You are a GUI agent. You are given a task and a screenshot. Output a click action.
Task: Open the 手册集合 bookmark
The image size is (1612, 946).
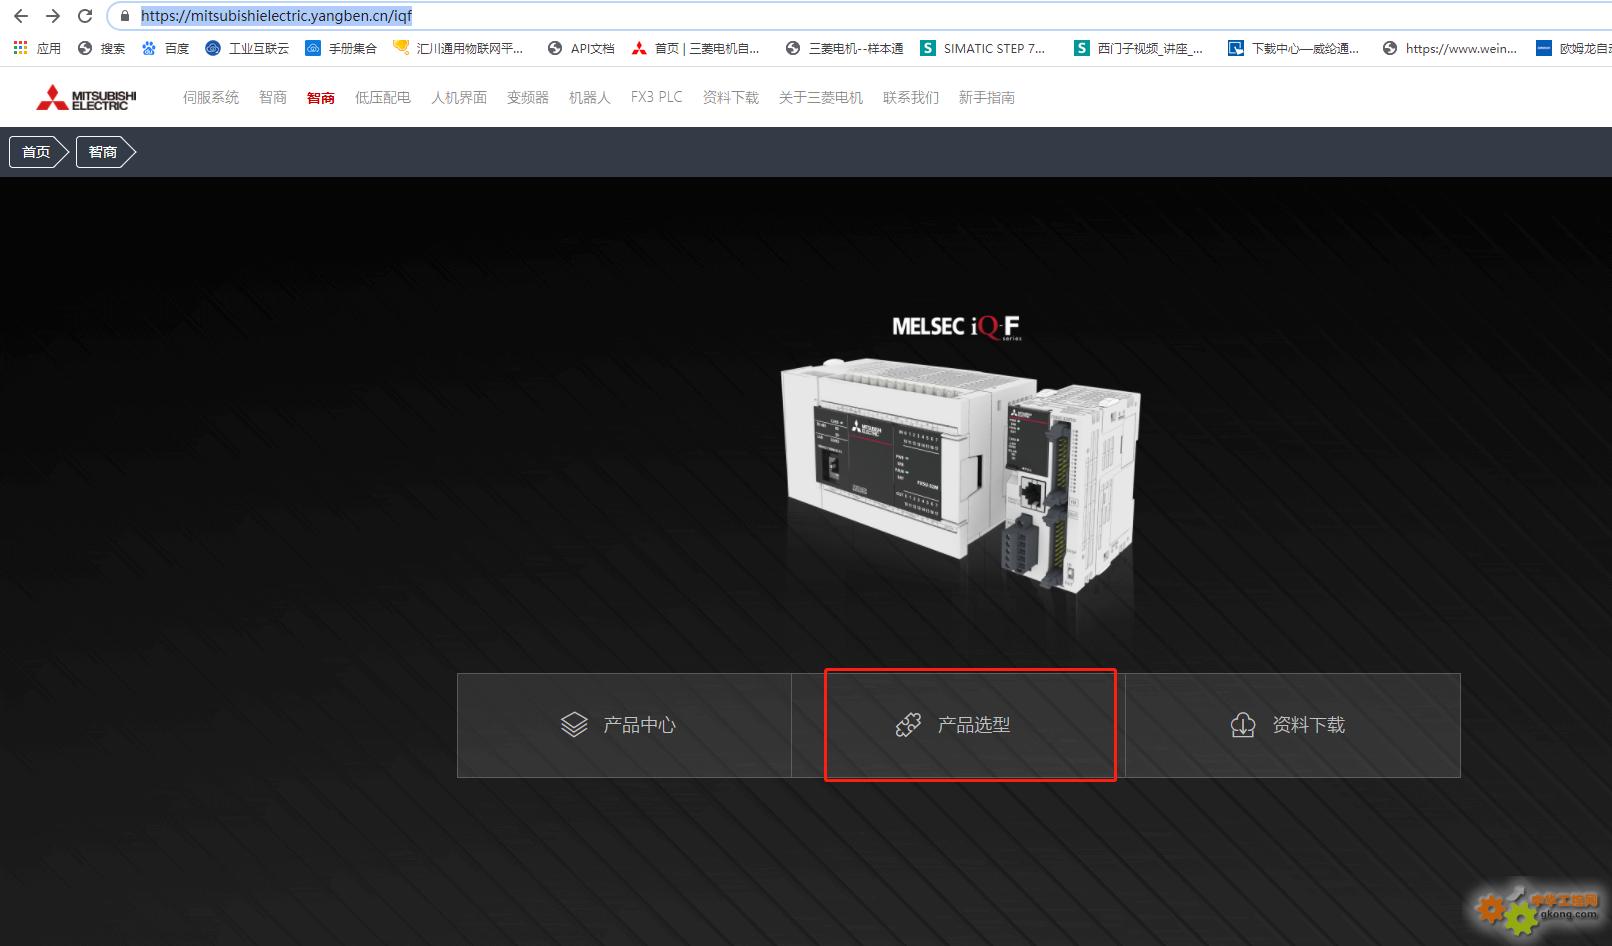pos(341,48)
